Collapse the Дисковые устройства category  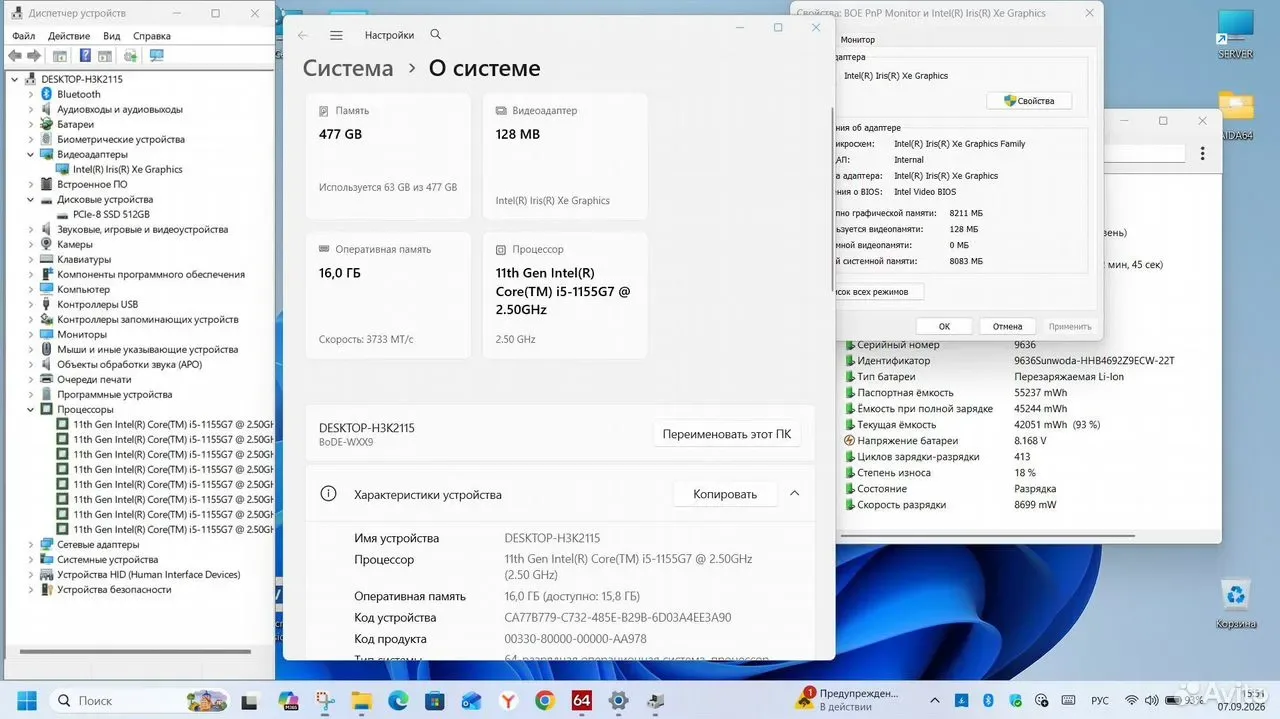[31, 199]
